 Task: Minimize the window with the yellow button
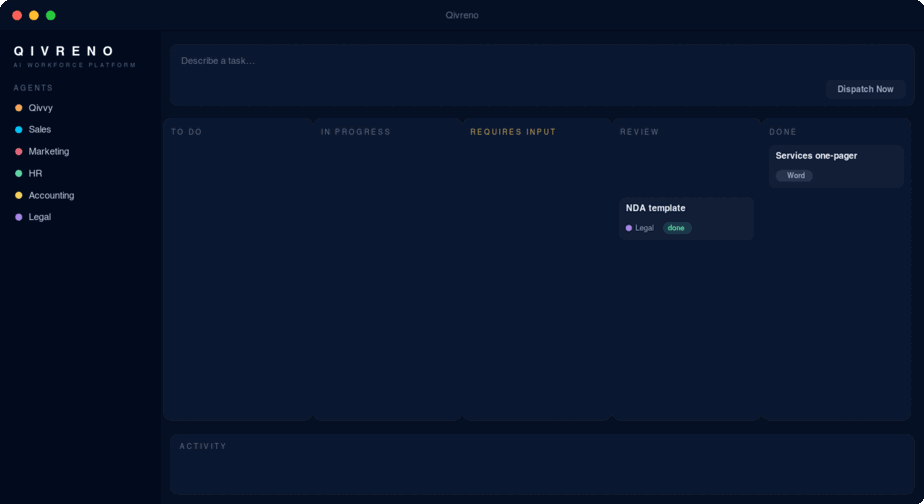34,15
